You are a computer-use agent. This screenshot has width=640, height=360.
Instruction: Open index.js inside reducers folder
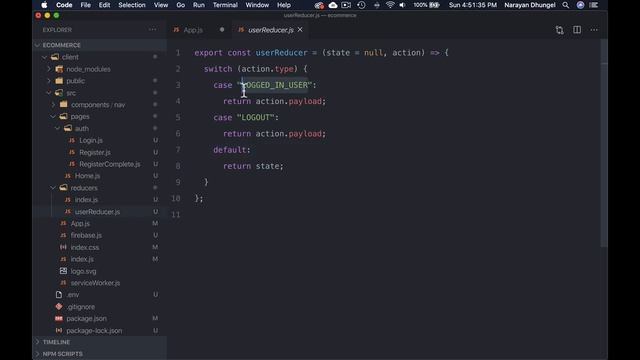(x=86, y=200)
